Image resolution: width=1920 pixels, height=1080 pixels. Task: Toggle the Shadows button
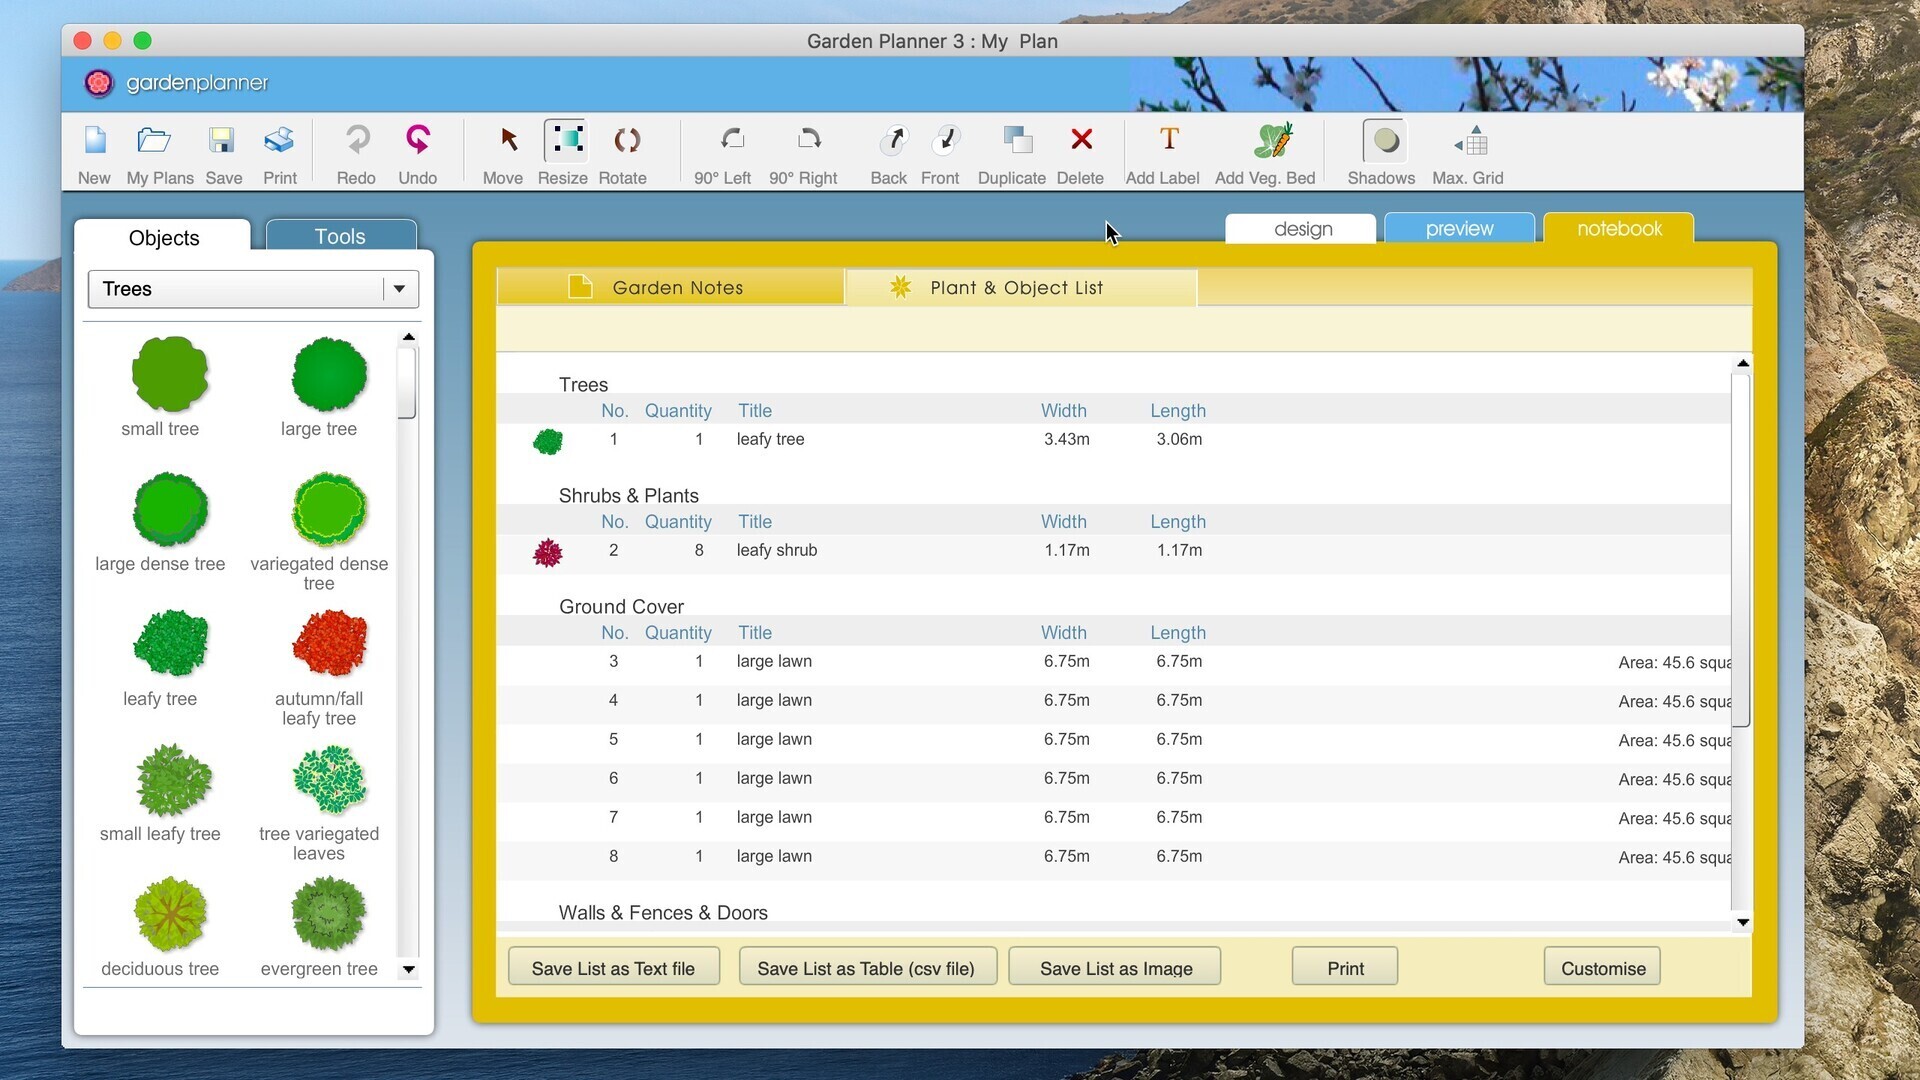[x=1385, y=141]
